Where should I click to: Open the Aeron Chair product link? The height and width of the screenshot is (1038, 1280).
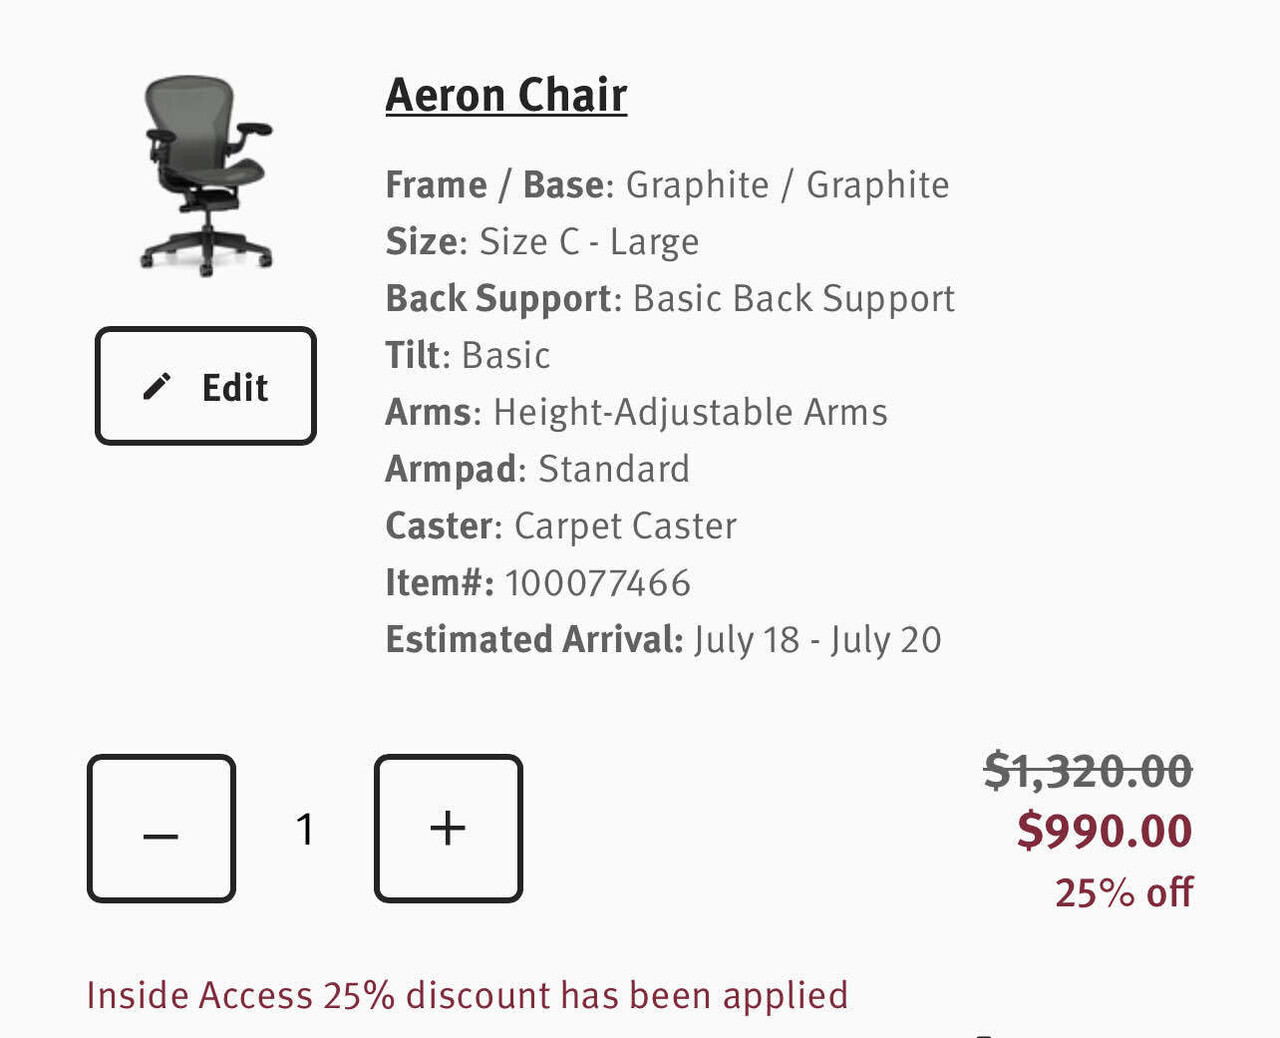(x=506, y=96)
